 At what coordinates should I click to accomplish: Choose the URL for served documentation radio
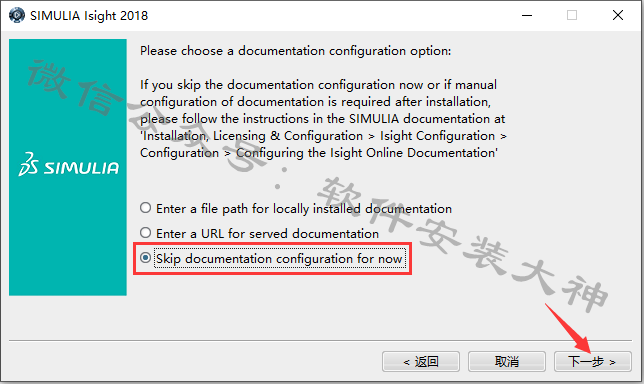pyautogui.click(x=145, y=233)
